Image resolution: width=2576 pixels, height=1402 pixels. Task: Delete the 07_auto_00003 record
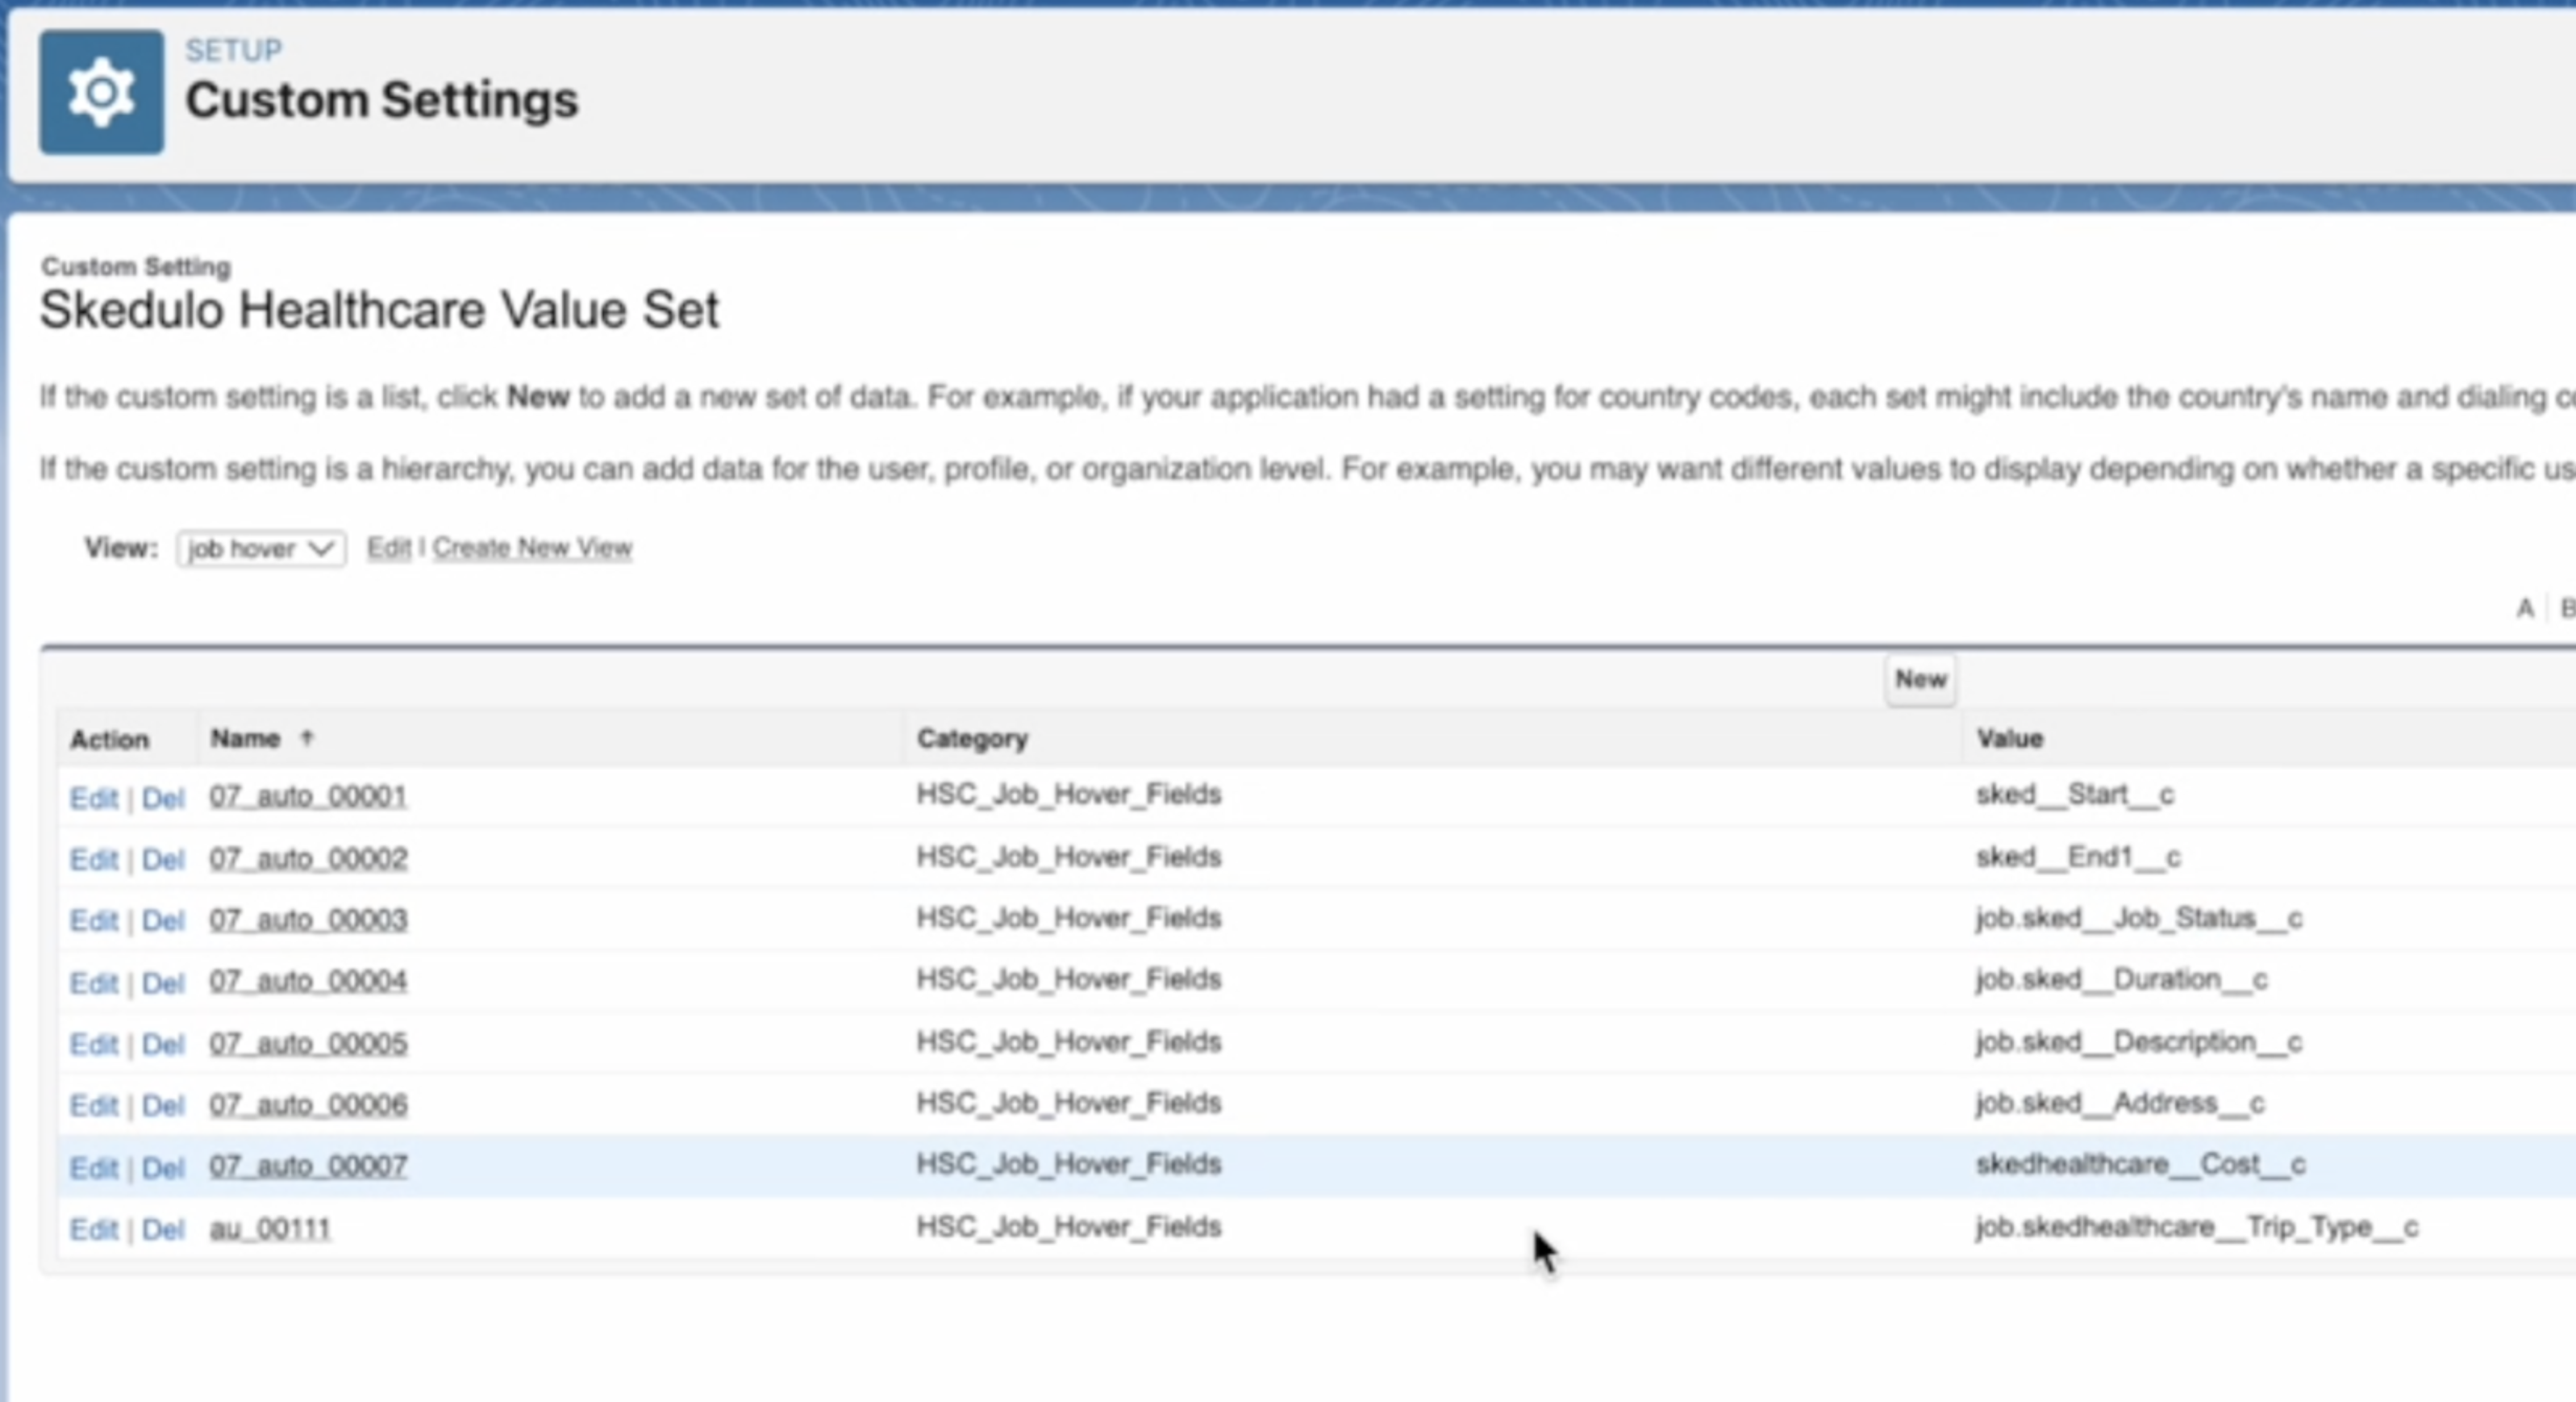[x=163, y=920]
